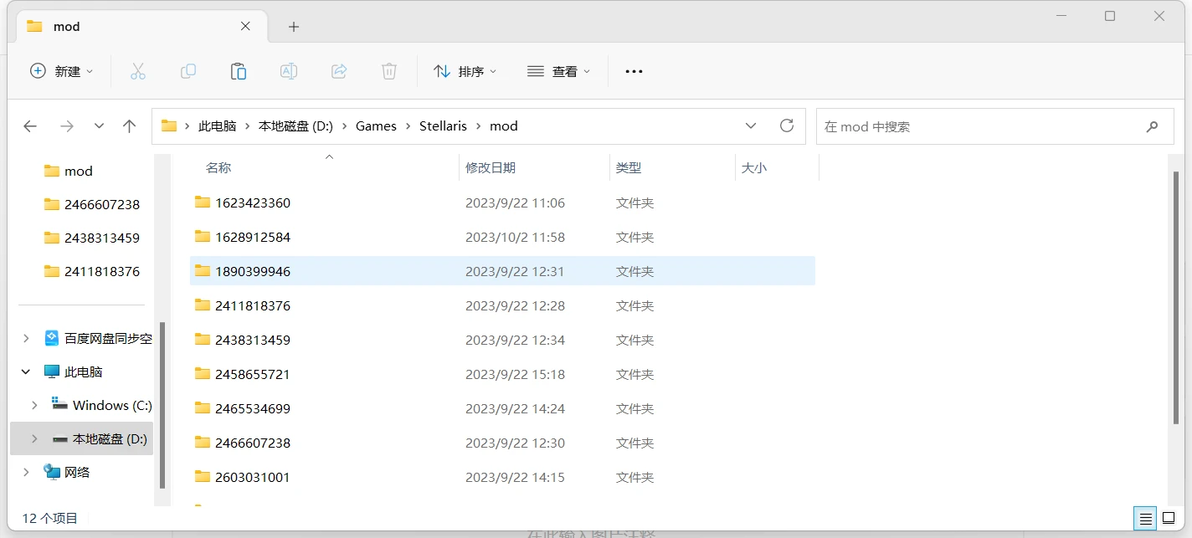1192x538 pixels.
Task: Click Games in address breadcrumb
Action: click(x=376, y=126)
